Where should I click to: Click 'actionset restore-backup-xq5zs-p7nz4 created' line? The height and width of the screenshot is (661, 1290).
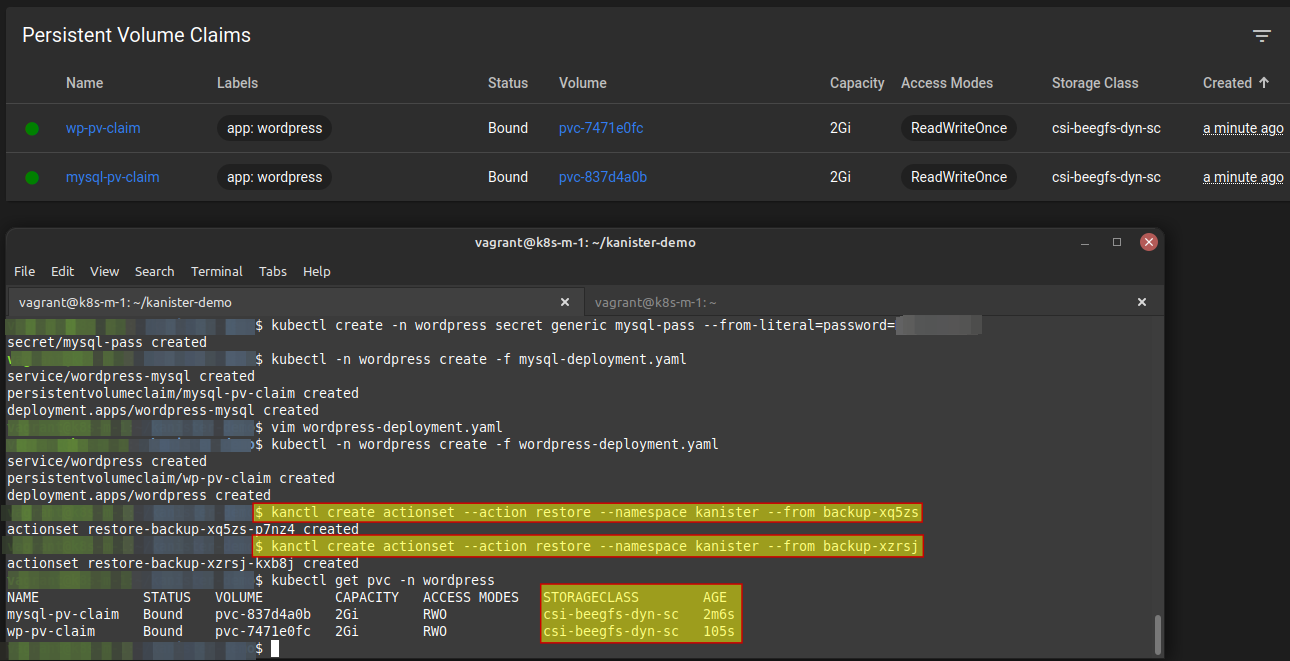(183, 529)
